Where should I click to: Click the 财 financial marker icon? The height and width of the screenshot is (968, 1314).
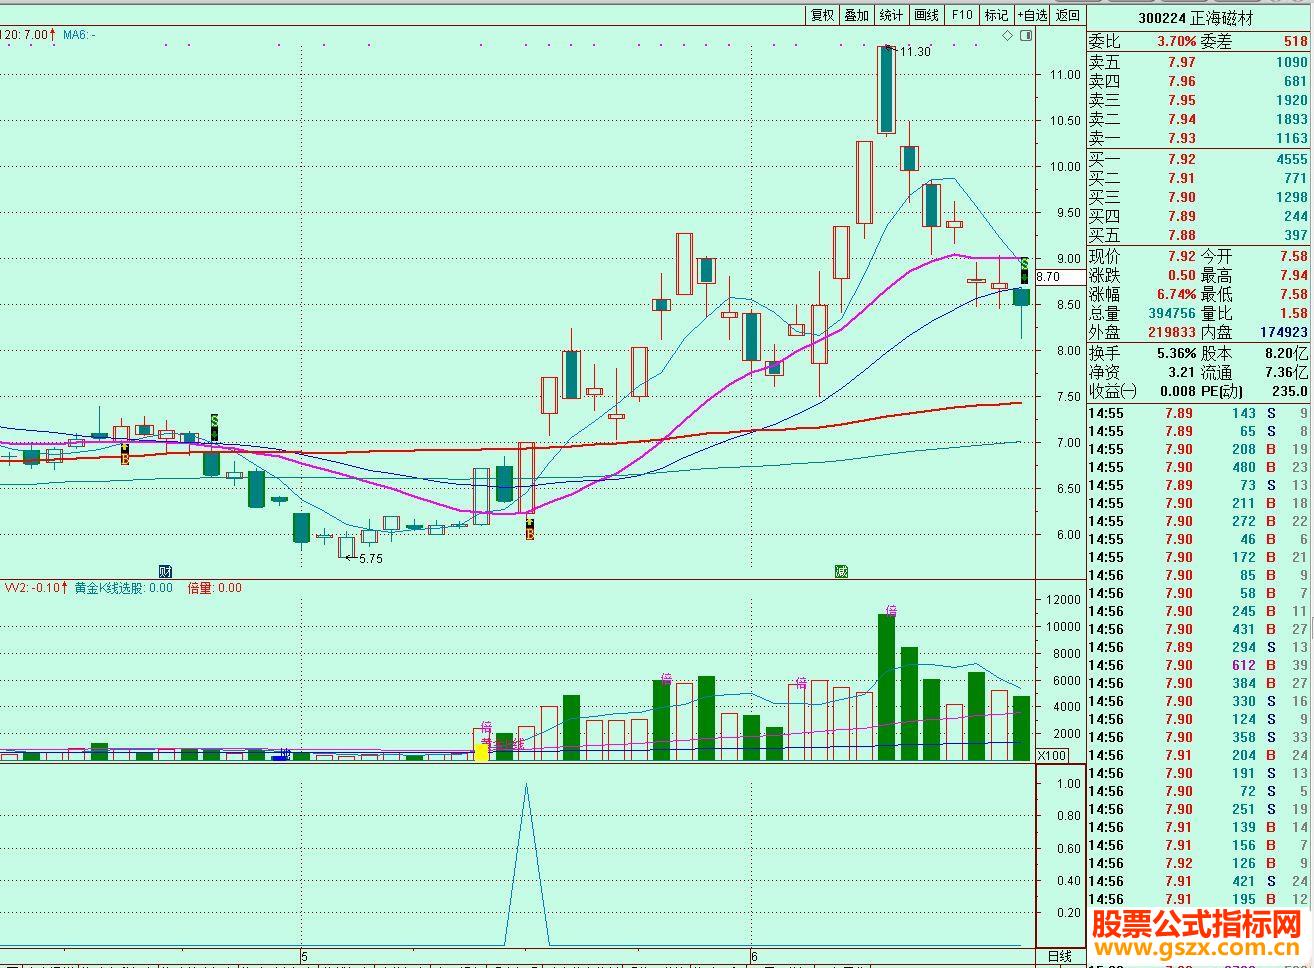pos(166,571)
